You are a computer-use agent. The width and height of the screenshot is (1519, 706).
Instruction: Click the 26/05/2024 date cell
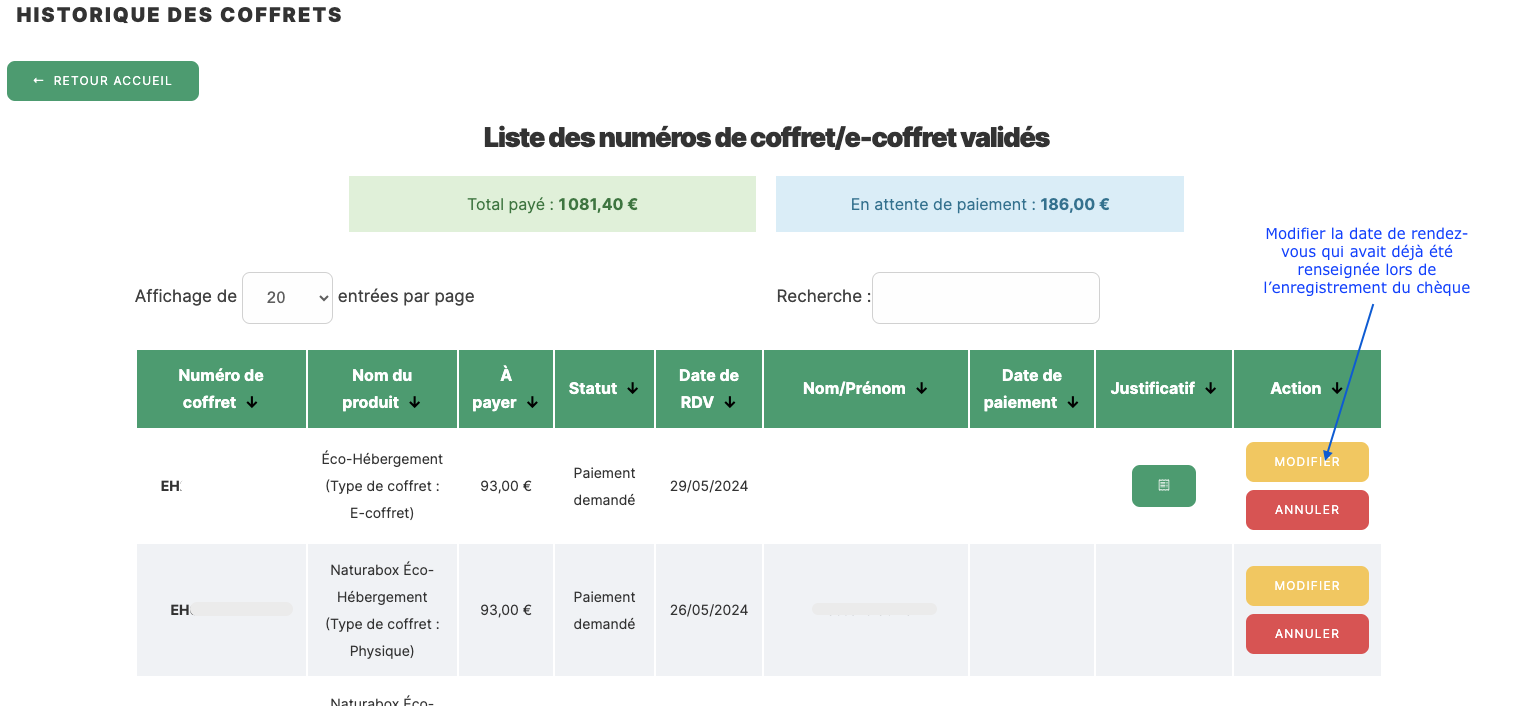pos(709,610)
